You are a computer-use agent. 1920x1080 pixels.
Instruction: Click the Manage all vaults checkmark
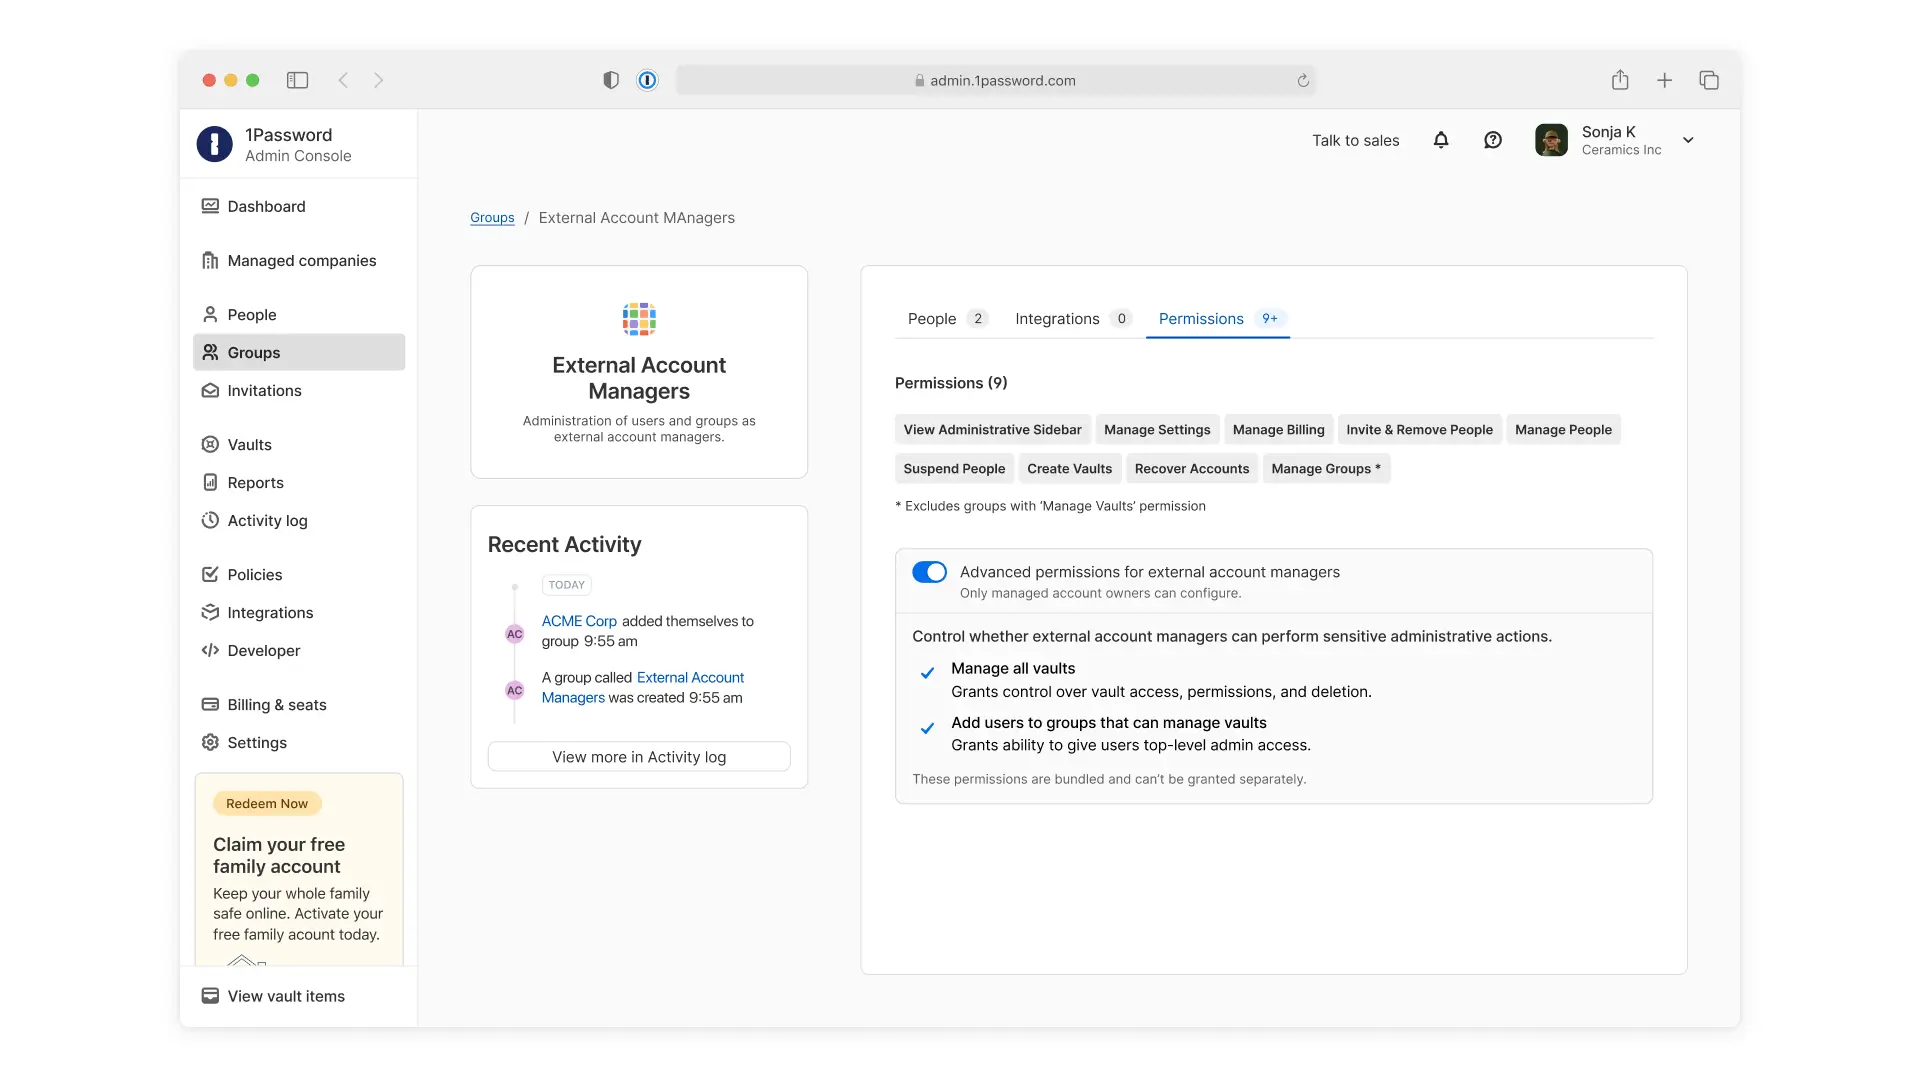(x=927, y=673)
